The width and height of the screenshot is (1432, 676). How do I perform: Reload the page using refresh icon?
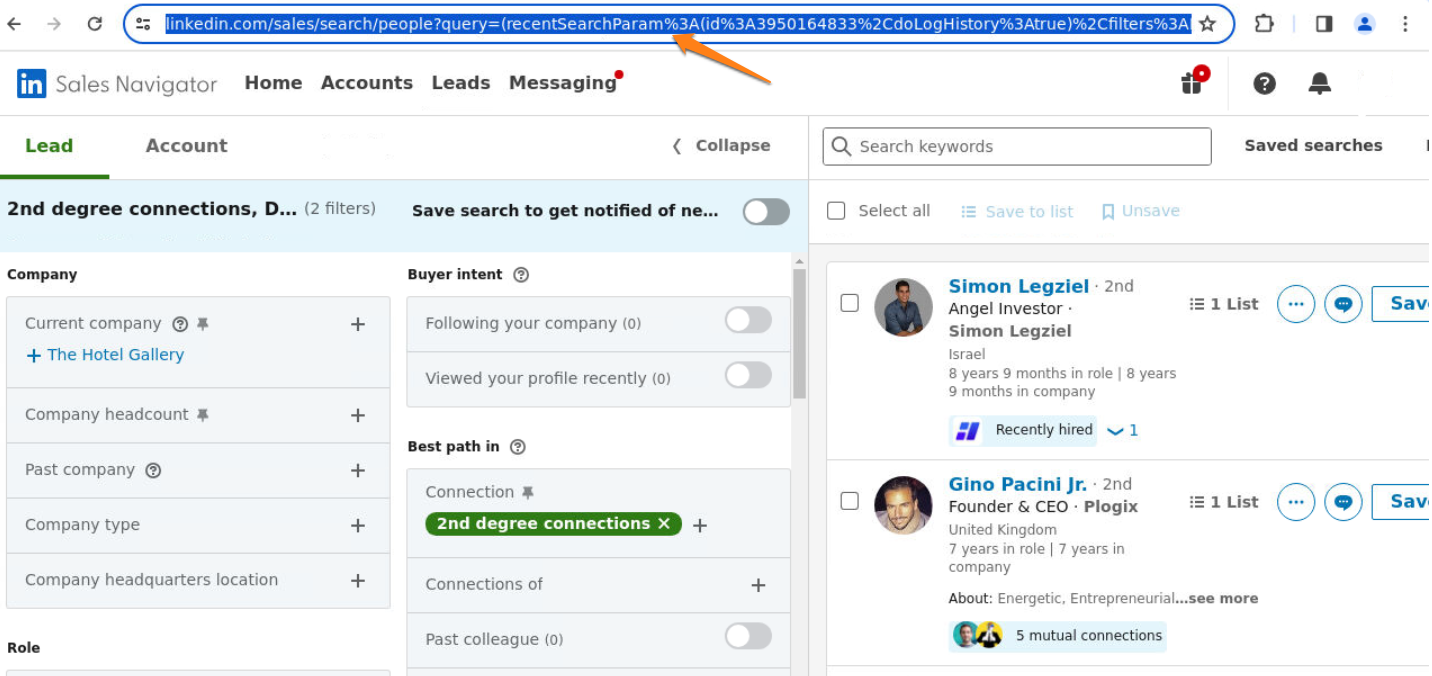(x=95, y=24)
